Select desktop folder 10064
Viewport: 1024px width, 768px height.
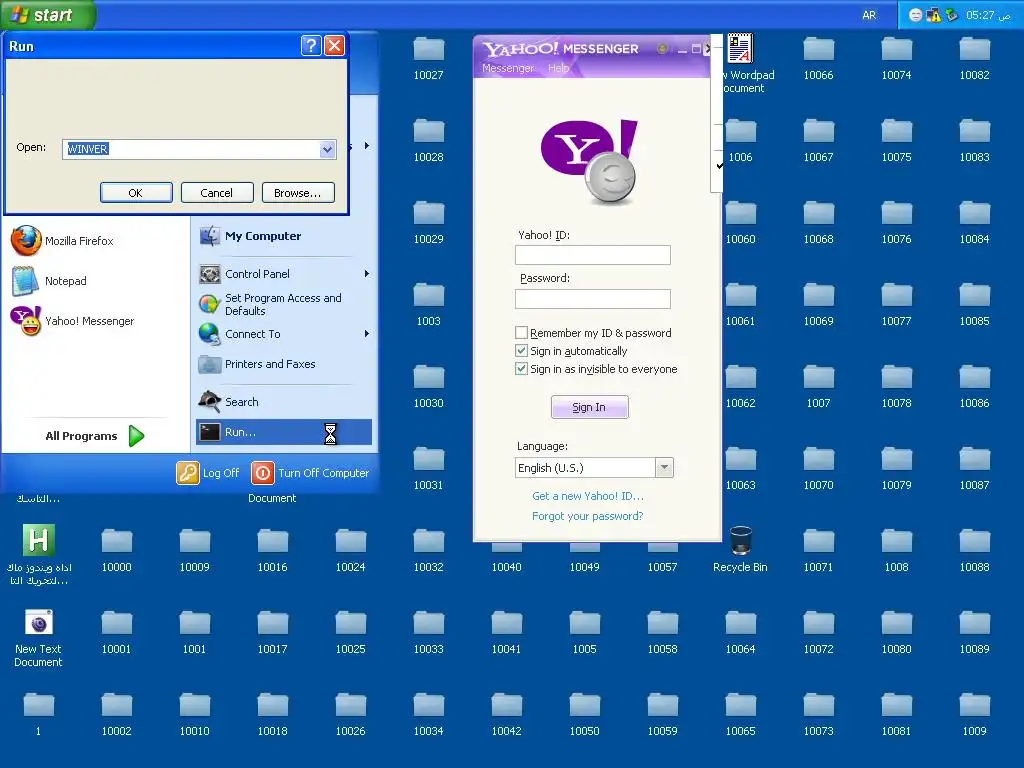pos(741,633)
